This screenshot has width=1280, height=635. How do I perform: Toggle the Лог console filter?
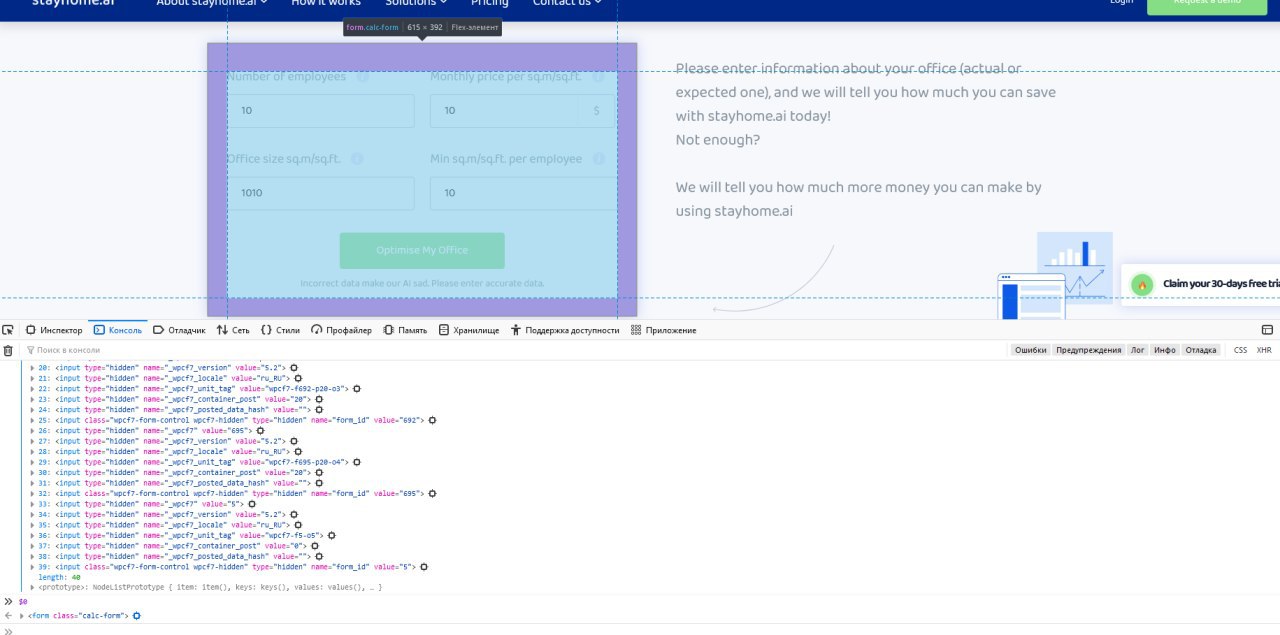tap(1138, 350)
